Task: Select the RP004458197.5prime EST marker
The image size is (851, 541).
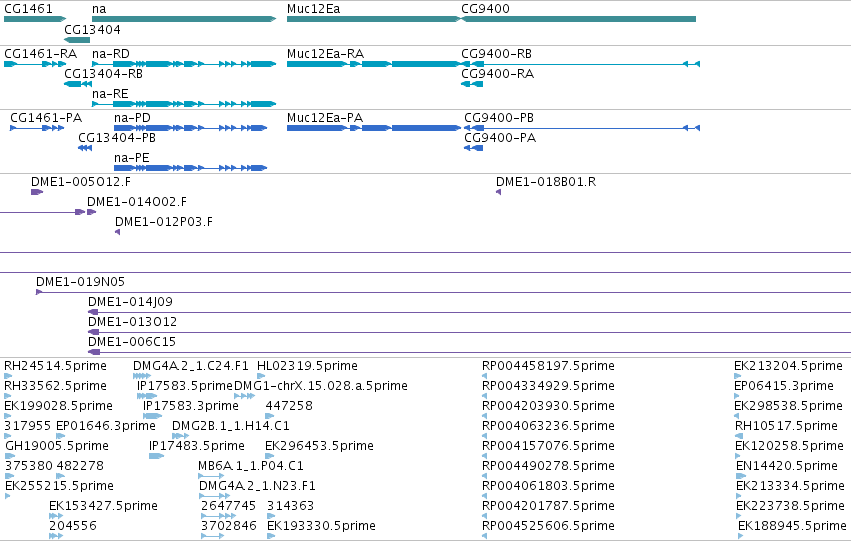Action: (484, 376)
